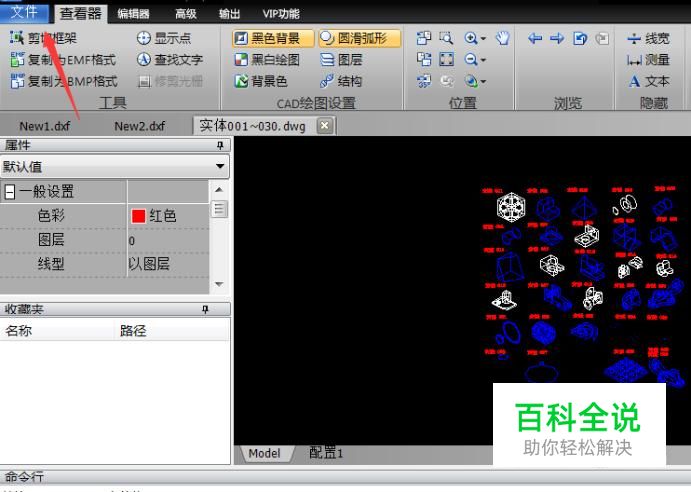Click the next view right arrow
This screenshot has height=492, width=691.
click(557, 38)
